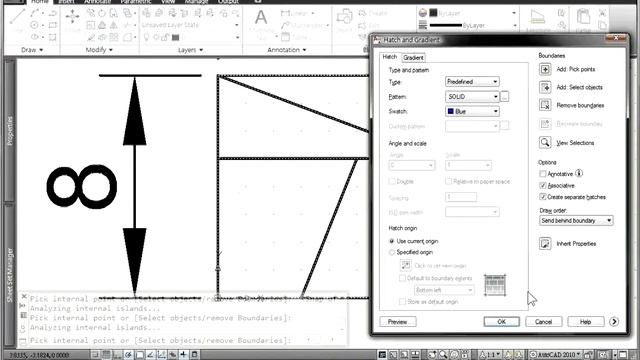The width and height of the screenshot is (640, 360).
Task: Click the OK button
Action: pos(502,322)
